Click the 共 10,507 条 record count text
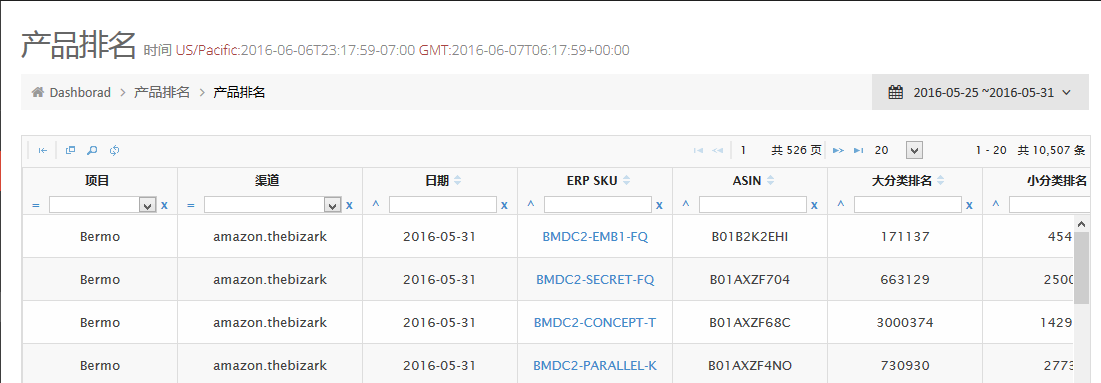 1052,150
